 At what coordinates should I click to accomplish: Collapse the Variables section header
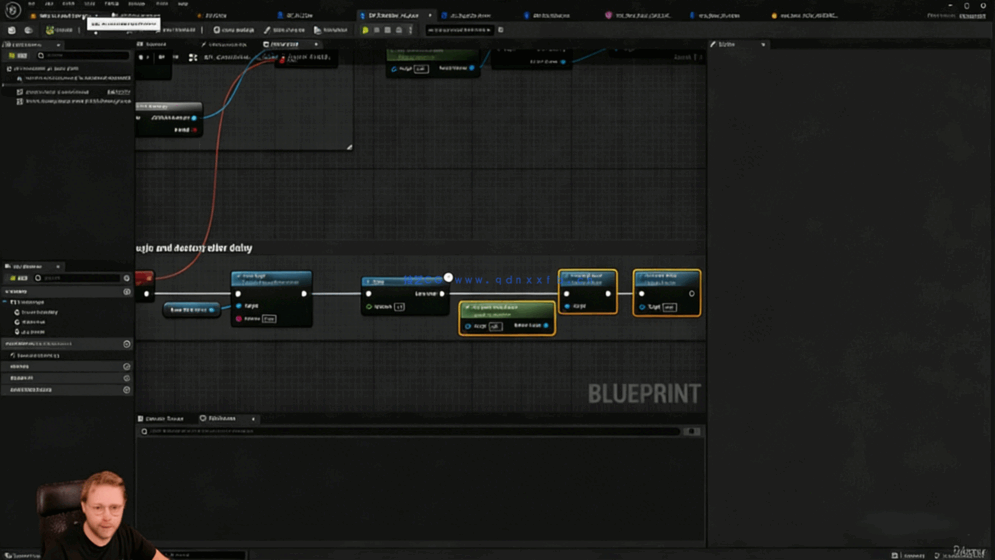tap(21, 378)
